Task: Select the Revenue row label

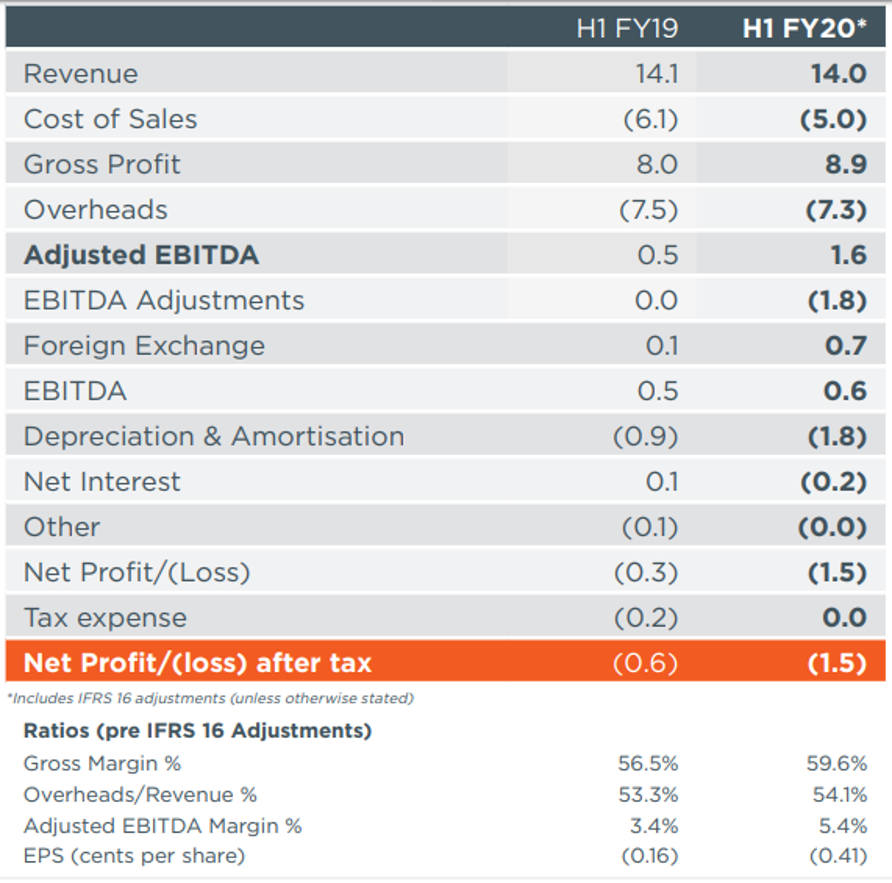Action: pyautogui.click(x=81, y=74)
